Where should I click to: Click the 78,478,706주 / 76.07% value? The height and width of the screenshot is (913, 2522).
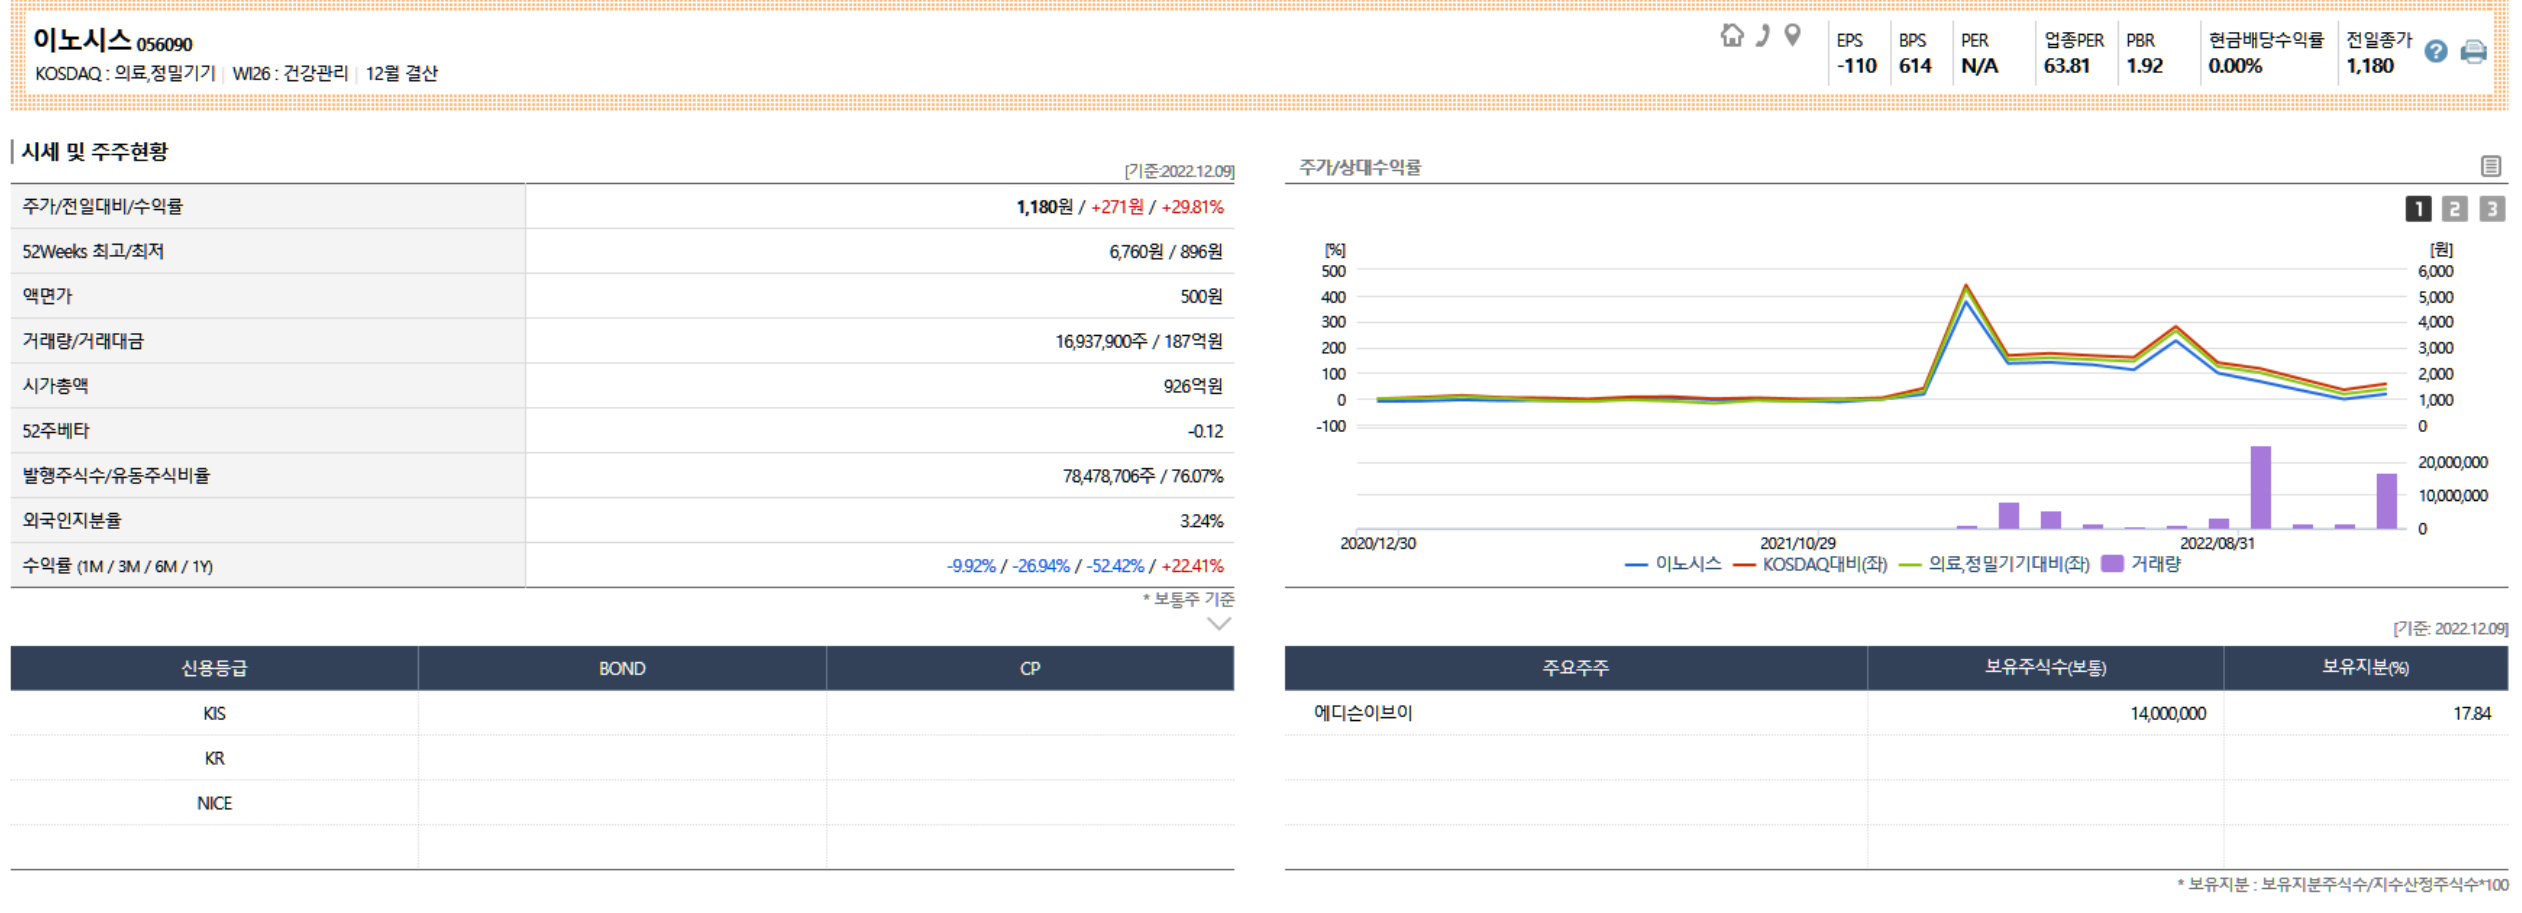click(1143, 476)
